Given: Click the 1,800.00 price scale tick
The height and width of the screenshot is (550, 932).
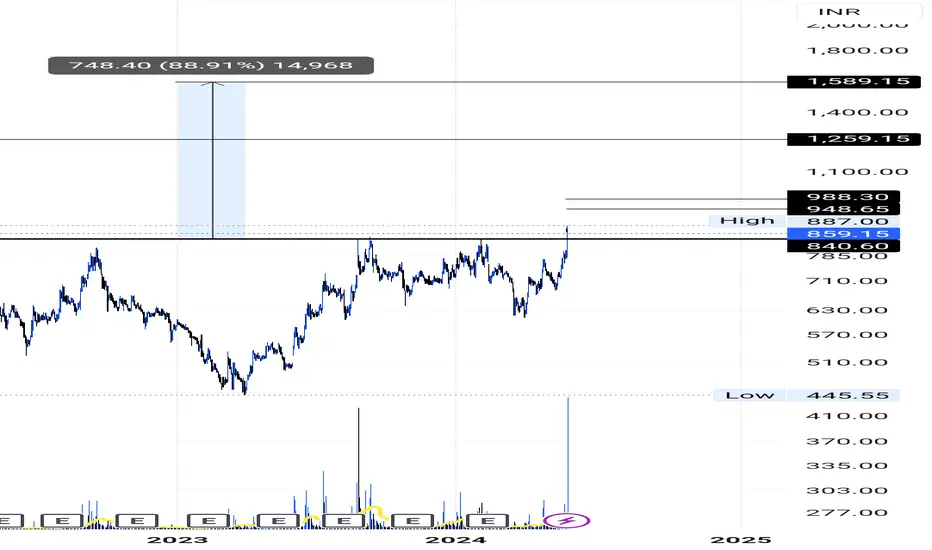Looking at the screenshot, I should pos(858,51).
